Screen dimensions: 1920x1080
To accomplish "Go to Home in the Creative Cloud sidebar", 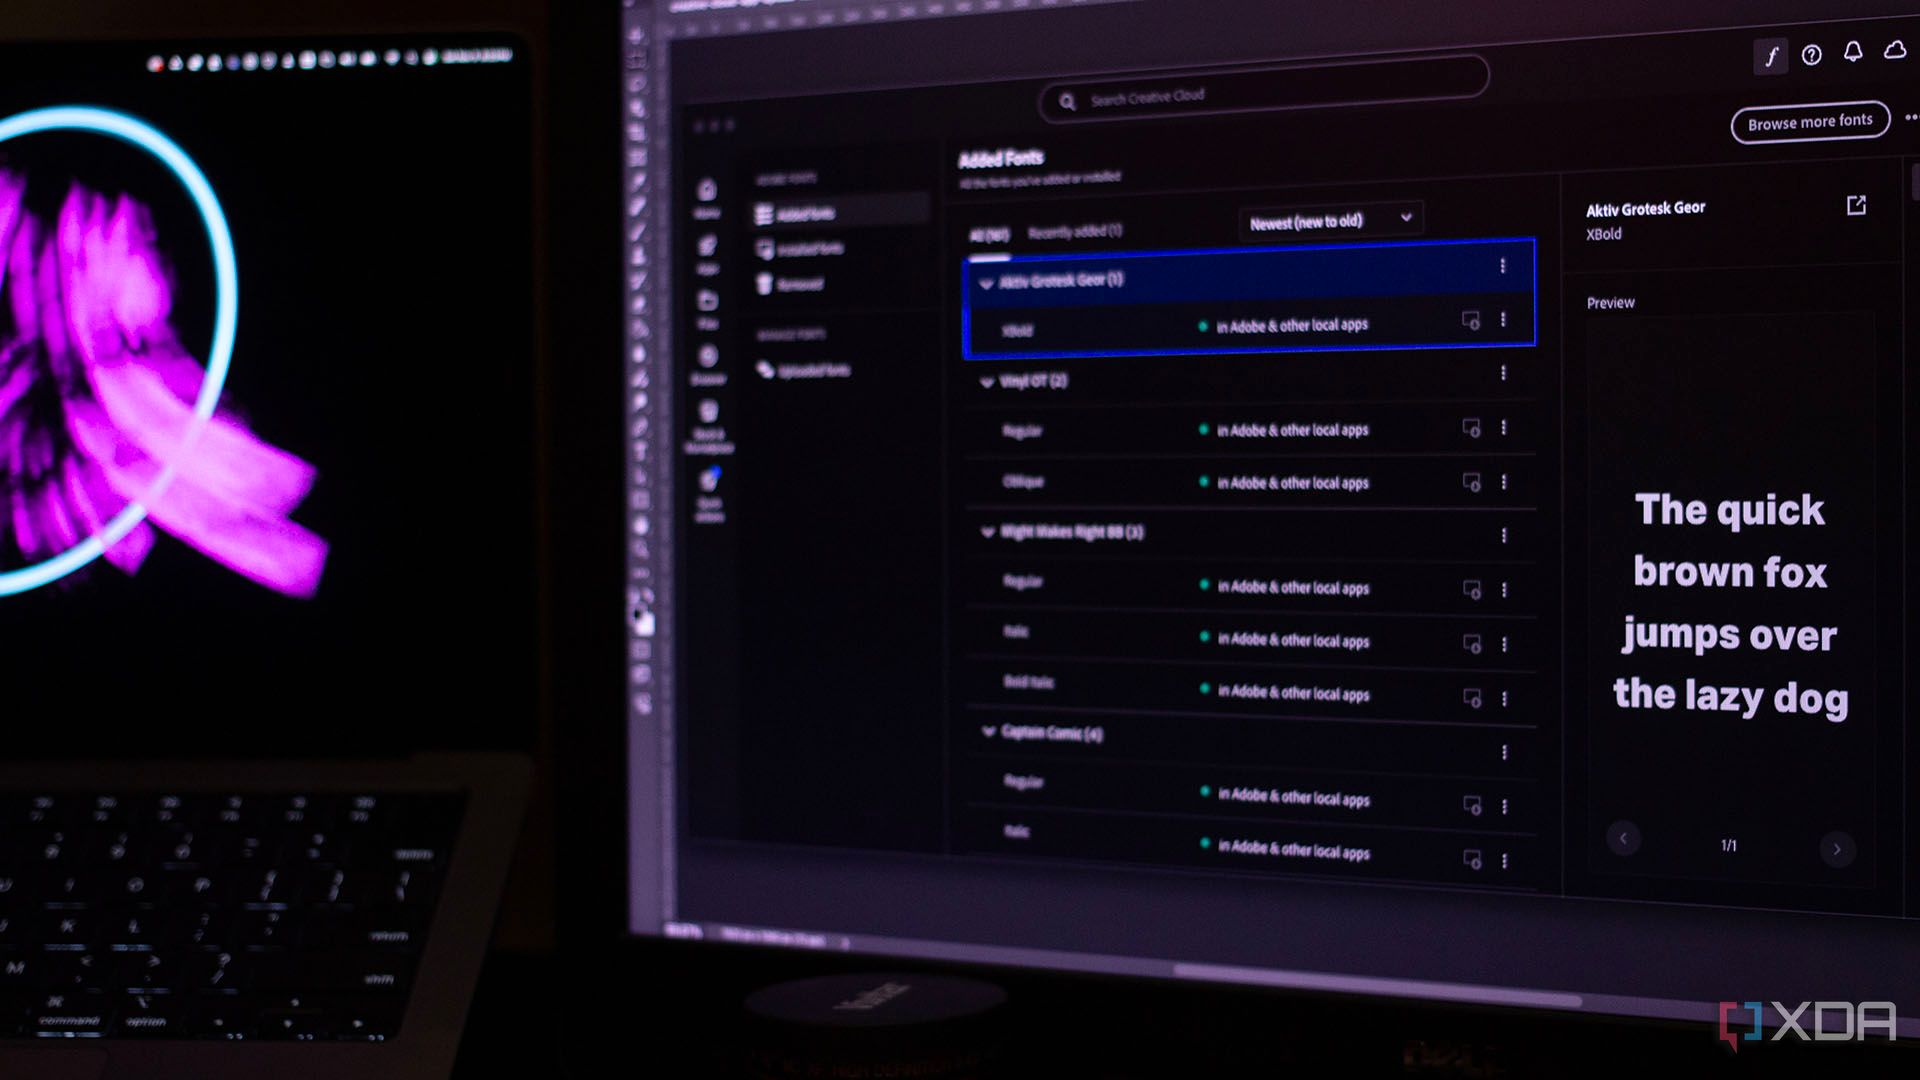I will pyautogui.click(x=707, y=198).
